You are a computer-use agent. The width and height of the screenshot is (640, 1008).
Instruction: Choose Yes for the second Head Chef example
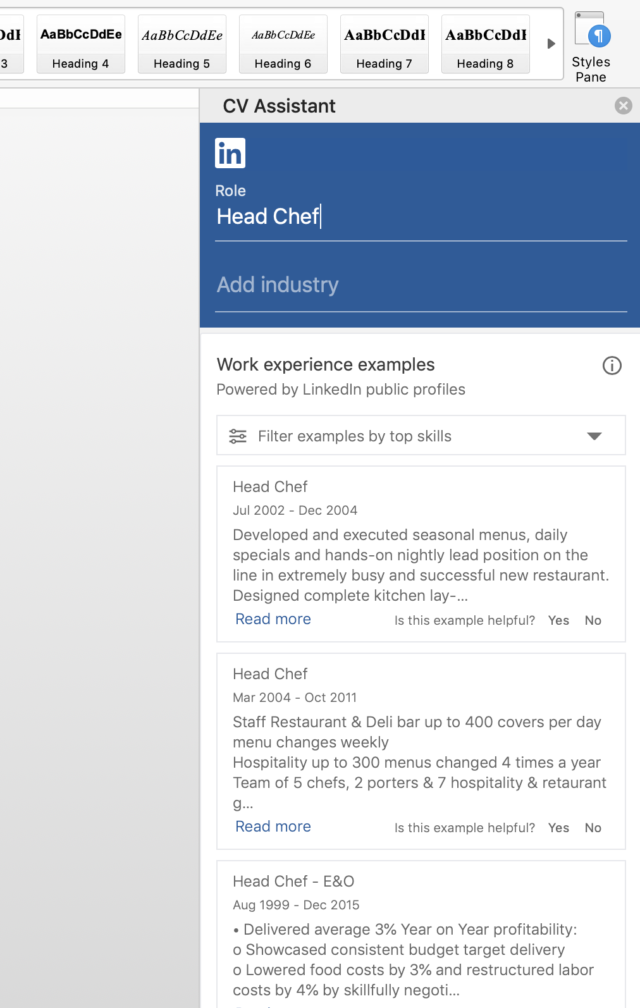coord(558,827)
